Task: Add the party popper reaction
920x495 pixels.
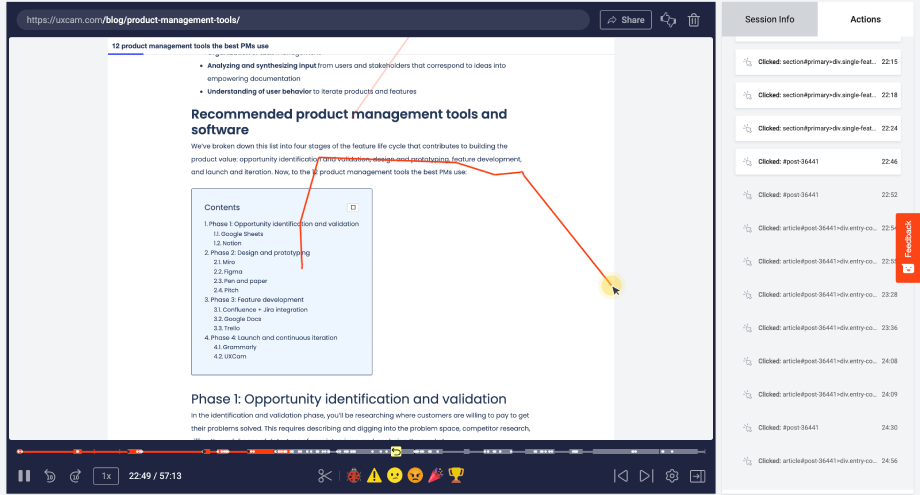Action: pos(435,476)
